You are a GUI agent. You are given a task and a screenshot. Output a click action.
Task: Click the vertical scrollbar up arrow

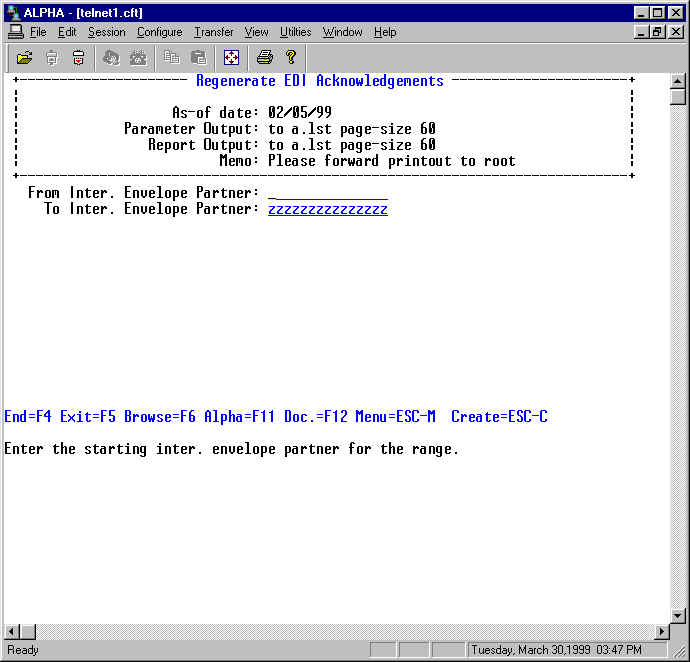678,82
